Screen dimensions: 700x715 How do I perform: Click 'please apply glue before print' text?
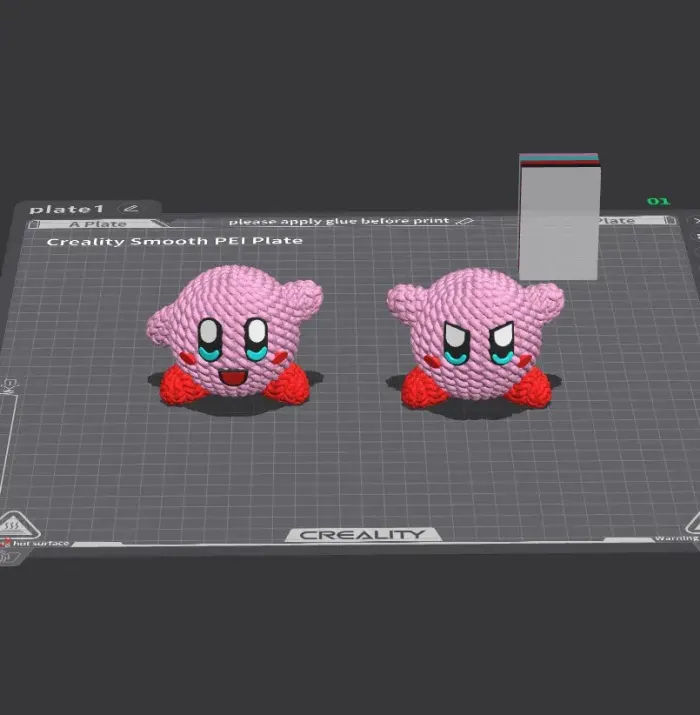click(x=339, y=221)
